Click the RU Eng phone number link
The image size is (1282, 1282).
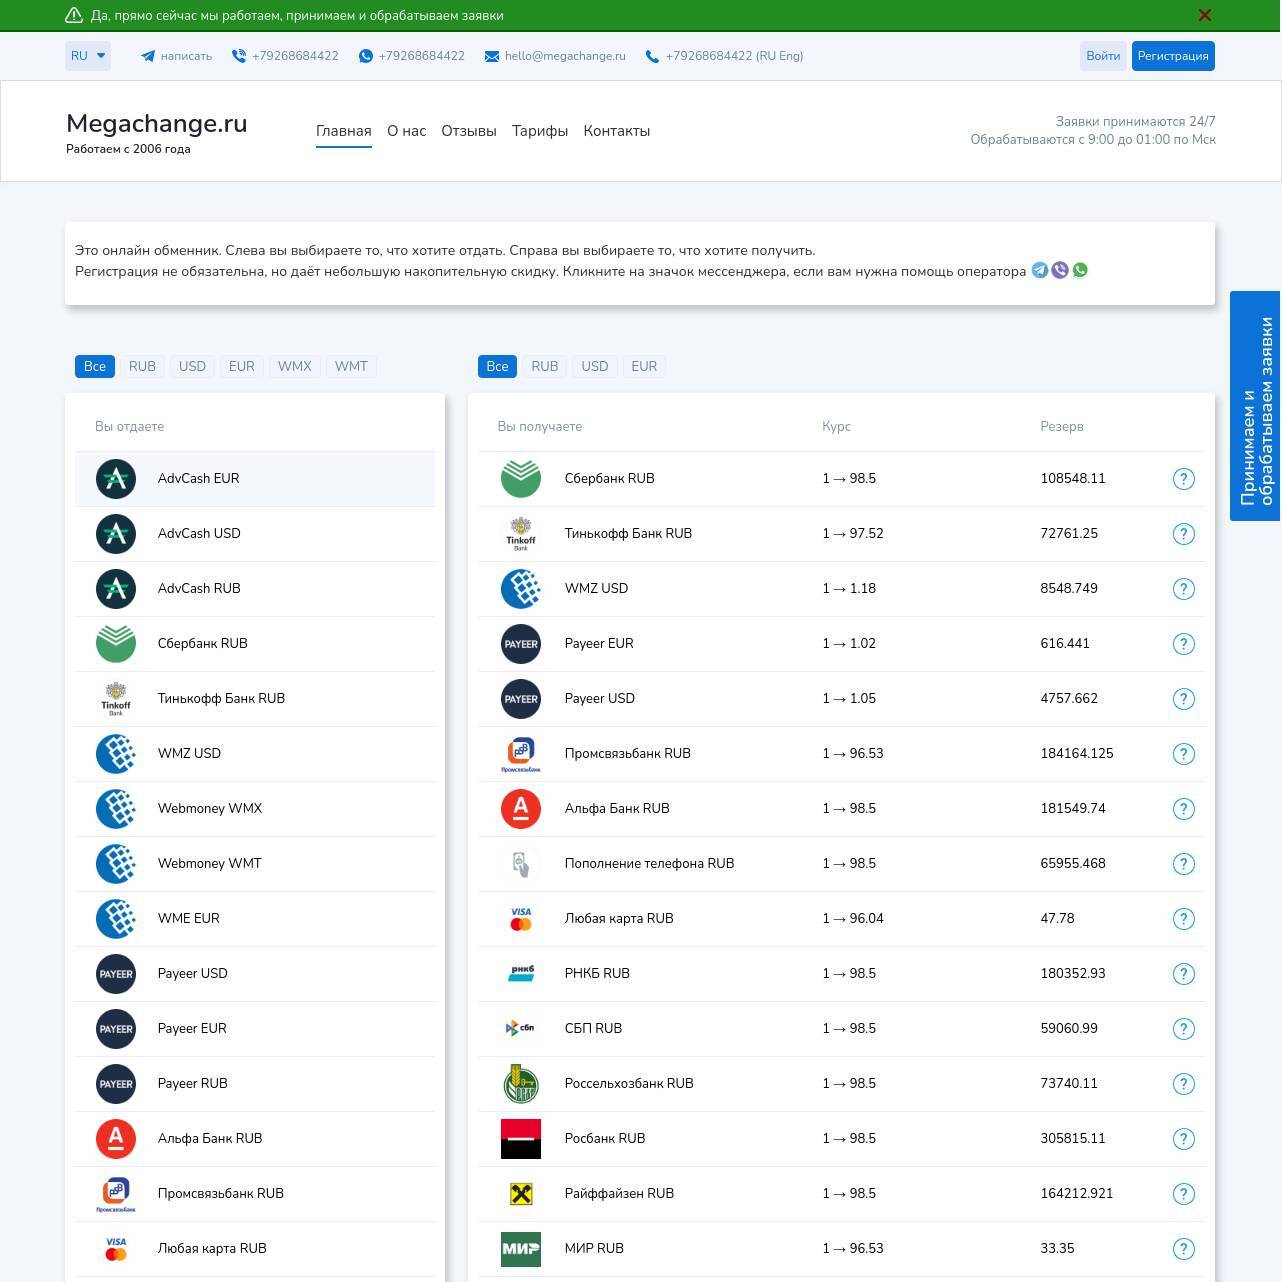724,56
